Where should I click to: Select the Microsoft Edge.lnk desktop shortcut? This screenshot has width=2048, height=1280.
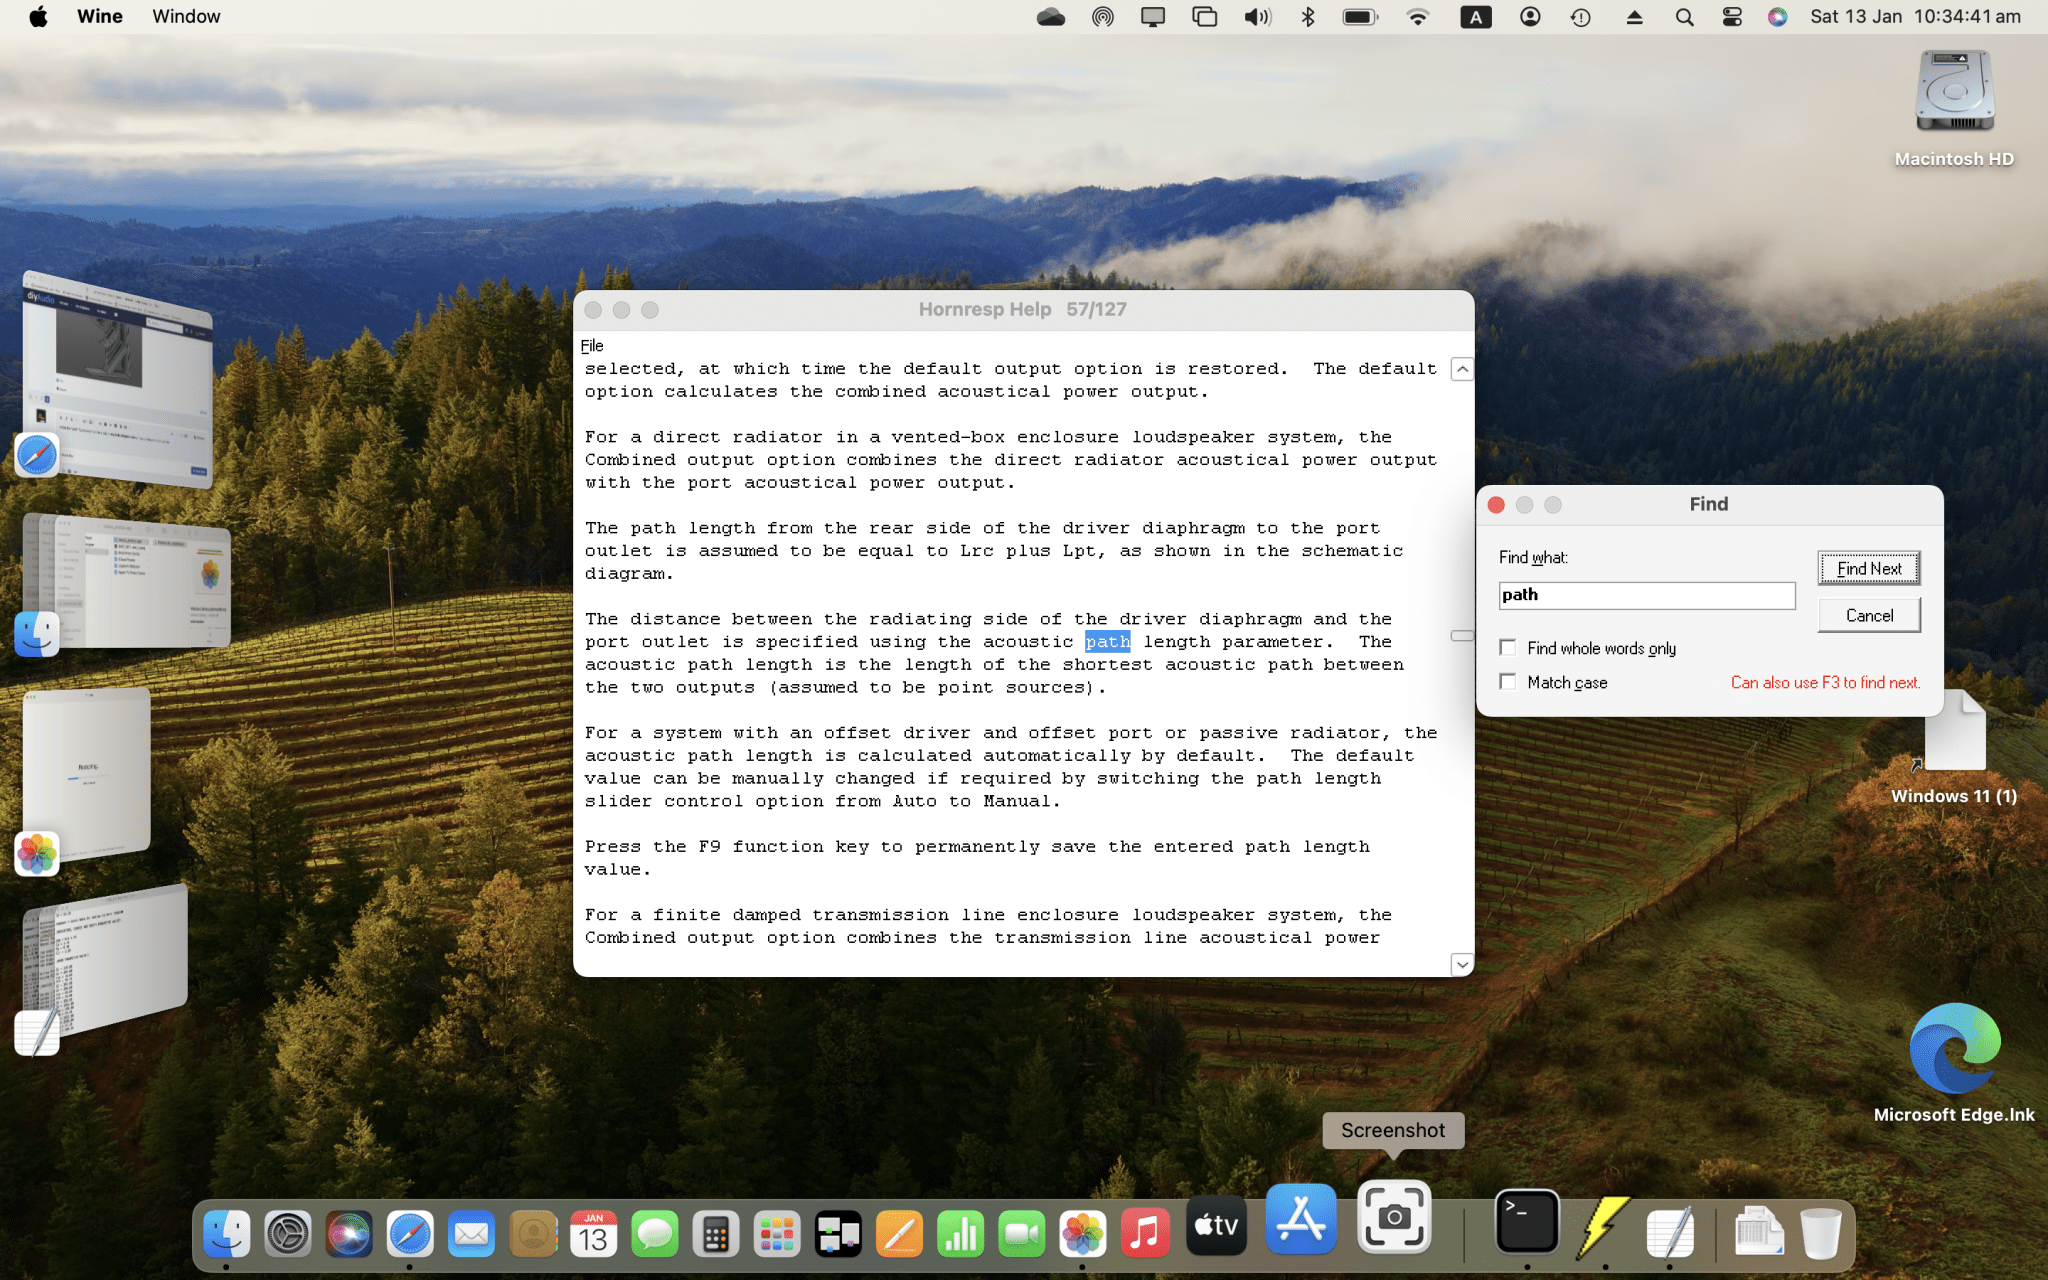coord(1954,1048)
